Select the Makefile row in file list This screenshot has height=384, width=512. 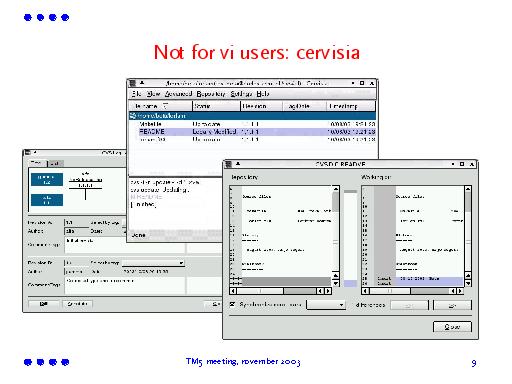pos(257,124)
